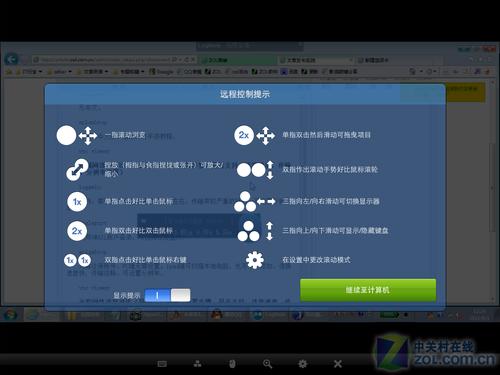The height and width of the screenshot is (375, 500).
Task: Click the back arrow in background browser
Action: pyautogui.click(x=11, y=60)
